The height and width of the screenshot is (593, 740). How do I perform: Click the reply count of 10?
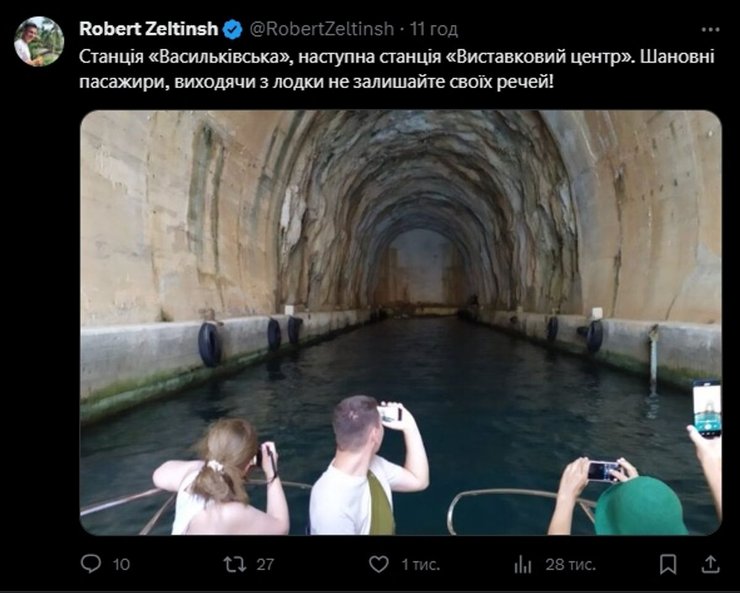(x=121, y=564)
